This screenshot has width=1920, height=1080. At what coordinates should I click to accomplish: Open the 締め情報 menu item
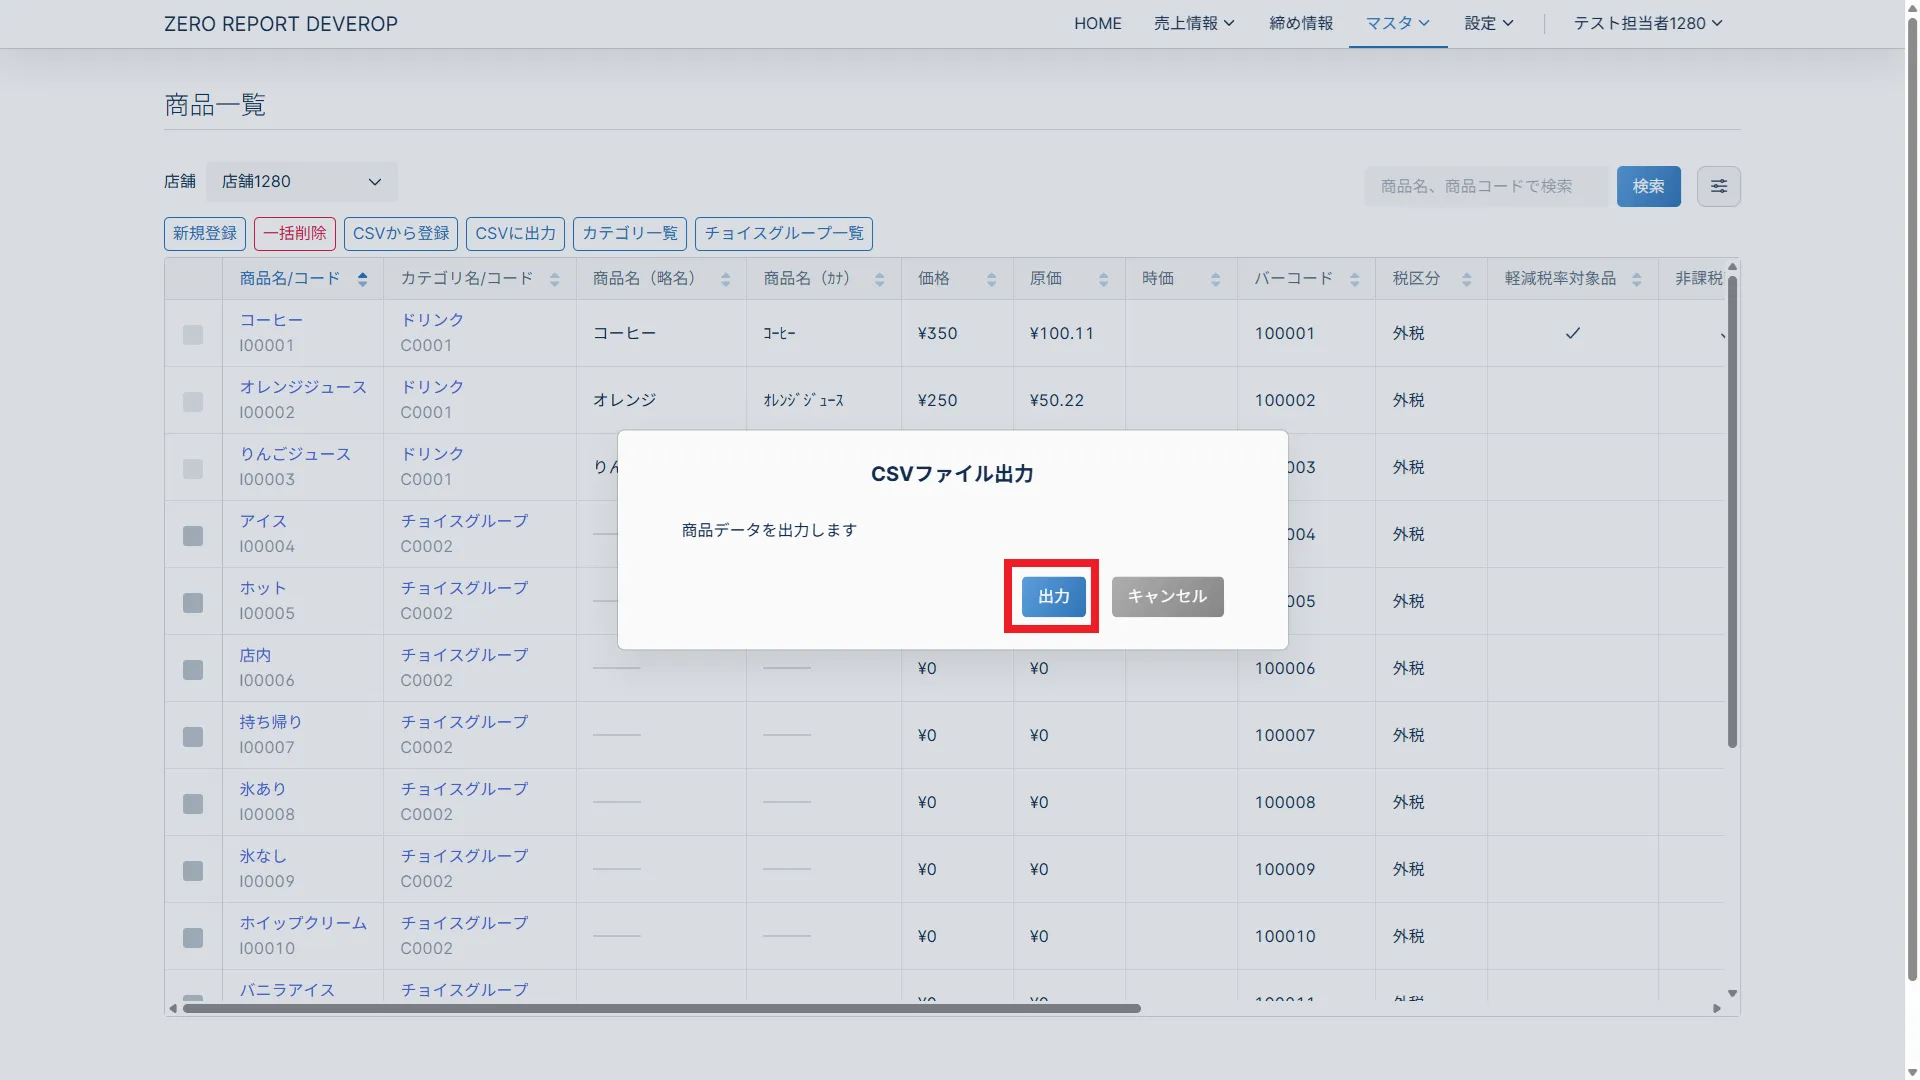tap(1300, 23)
